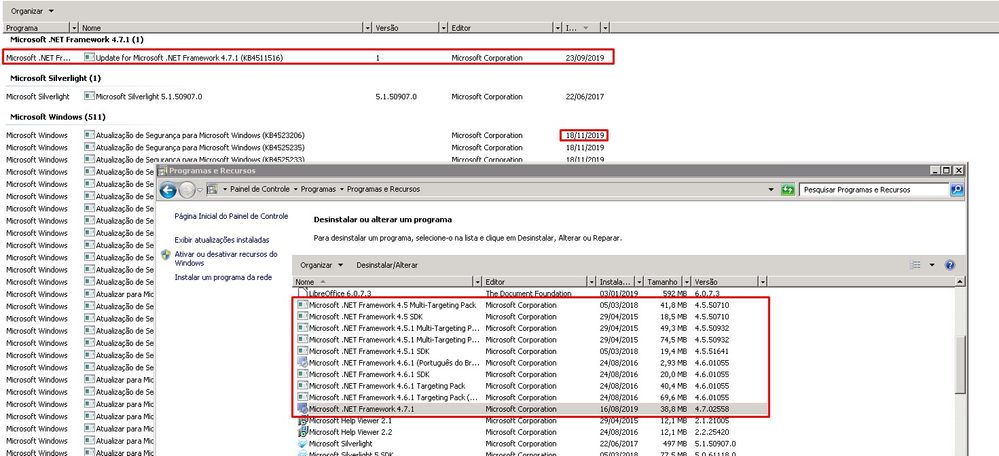Select Programas in the address breadcrumb
Image resolution: width=999 pixels, height=456 pixels.
pyautogui.click(x=319, y=189)
